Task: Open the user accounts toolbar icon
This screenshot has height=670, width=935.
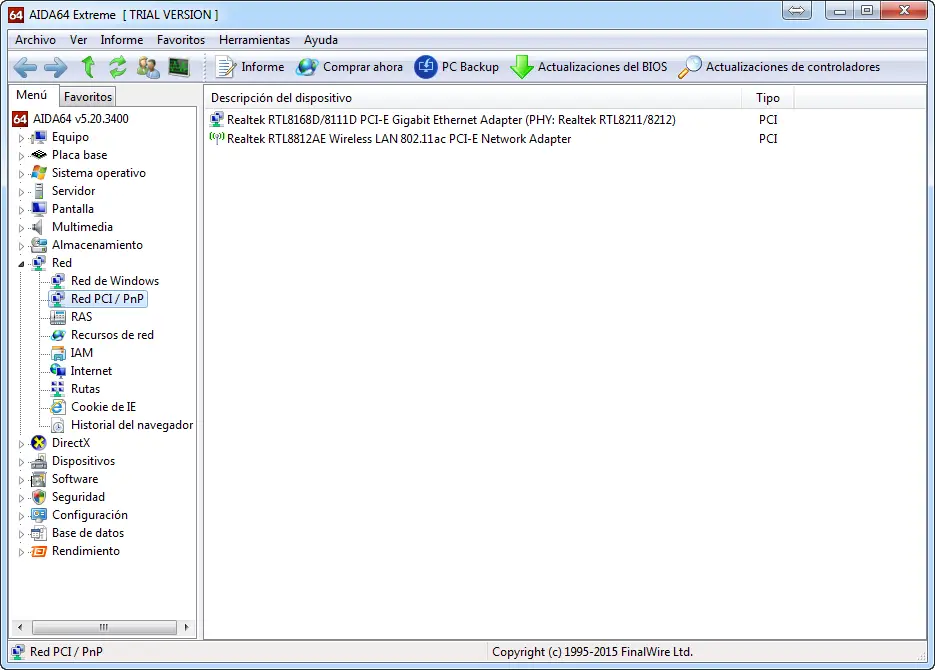Action: tap(148, 67)
